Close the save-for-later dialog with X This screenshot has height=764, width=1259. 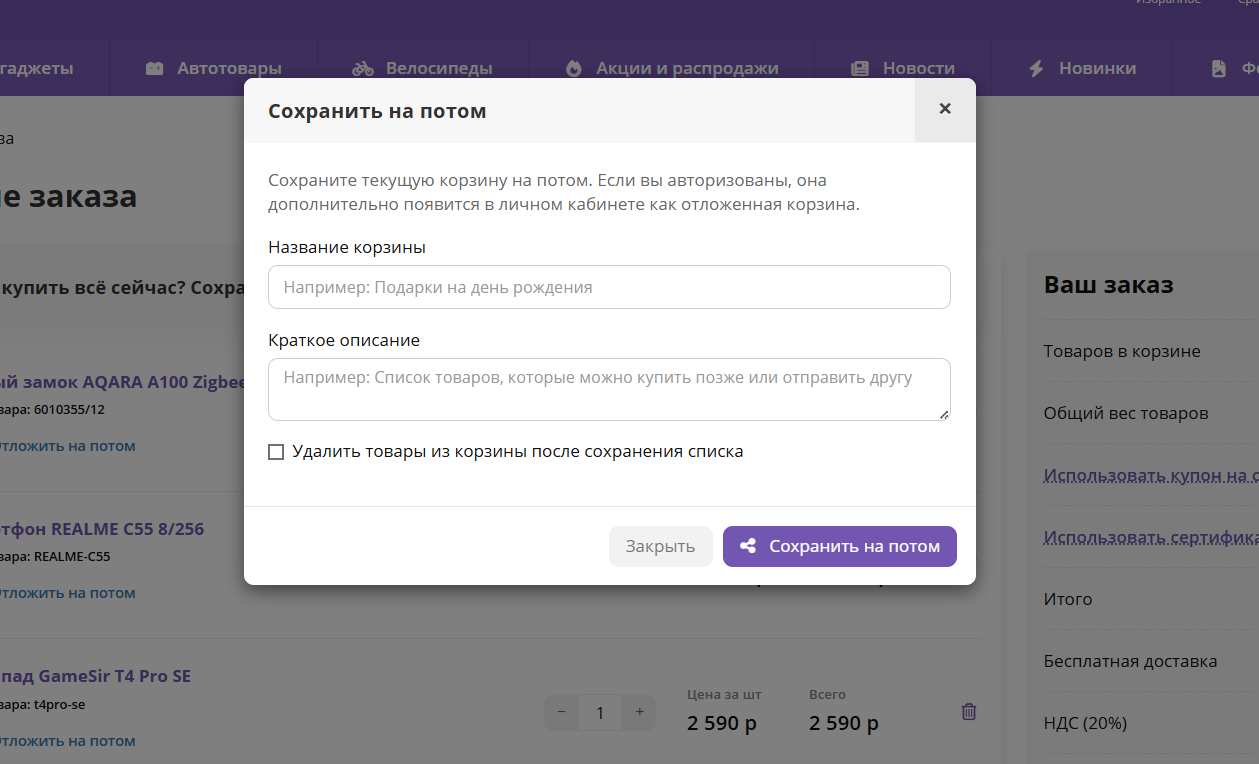(x=944, y=109)
